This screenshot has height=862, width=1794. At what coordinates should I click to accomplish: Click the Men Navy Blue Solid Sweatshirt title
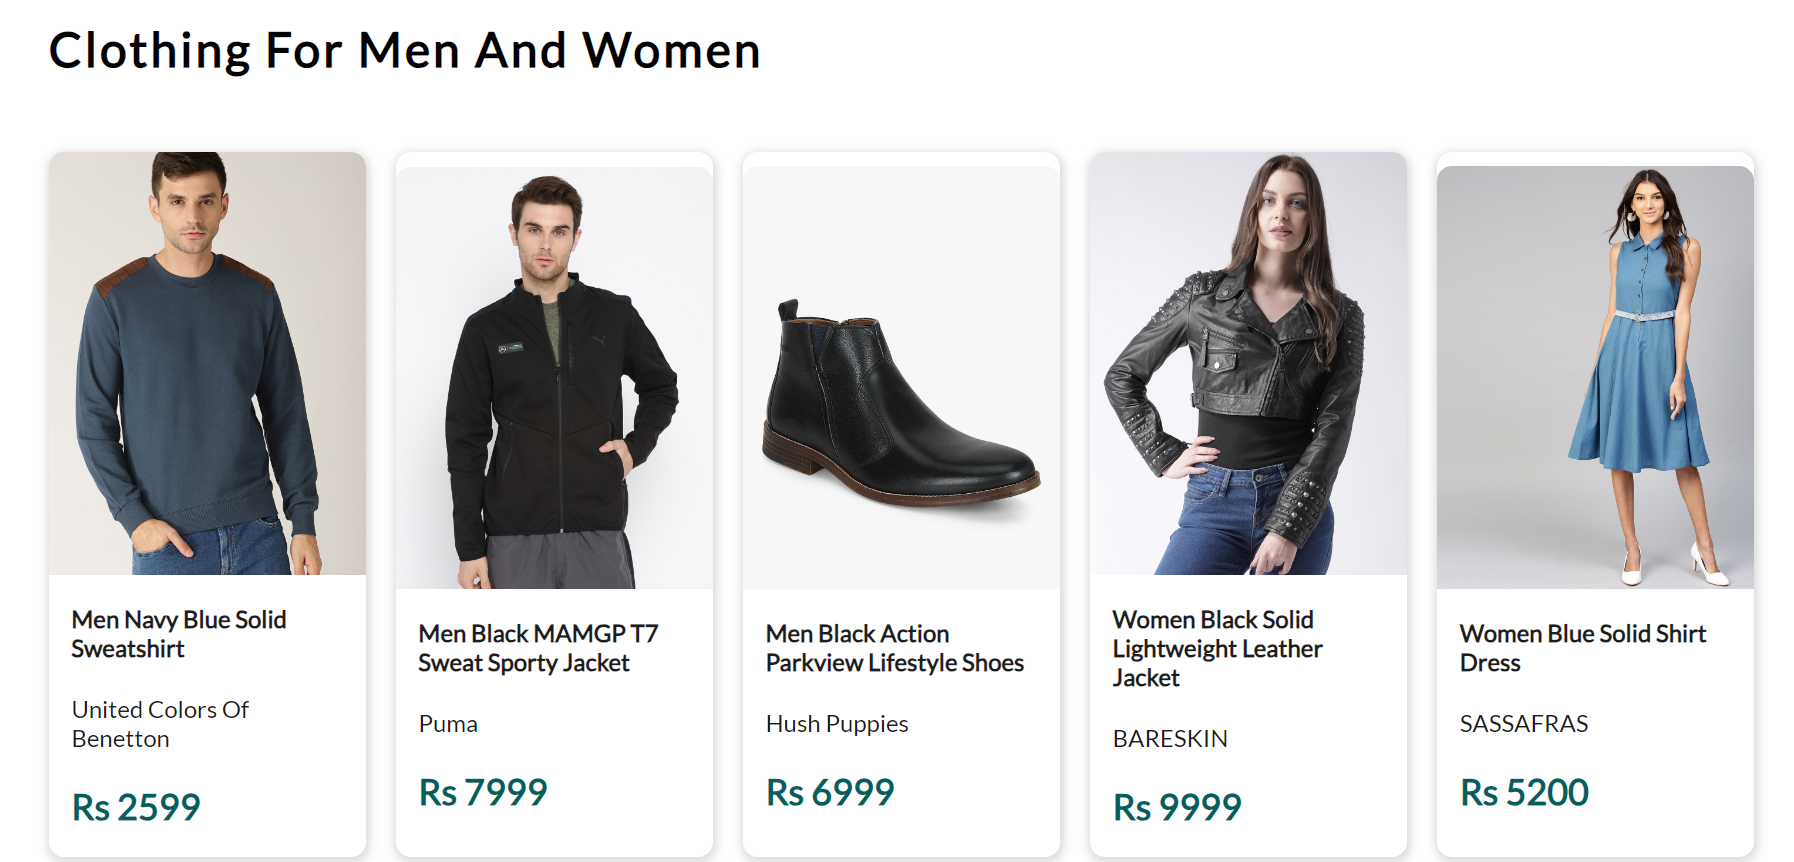click(x=179, y=634)
